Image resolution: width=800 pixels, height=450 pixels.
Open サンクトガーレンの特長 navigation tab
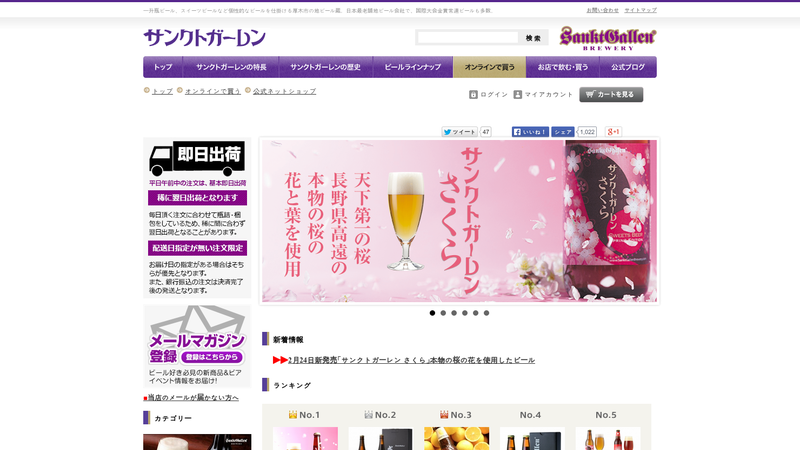click(231, 67)
